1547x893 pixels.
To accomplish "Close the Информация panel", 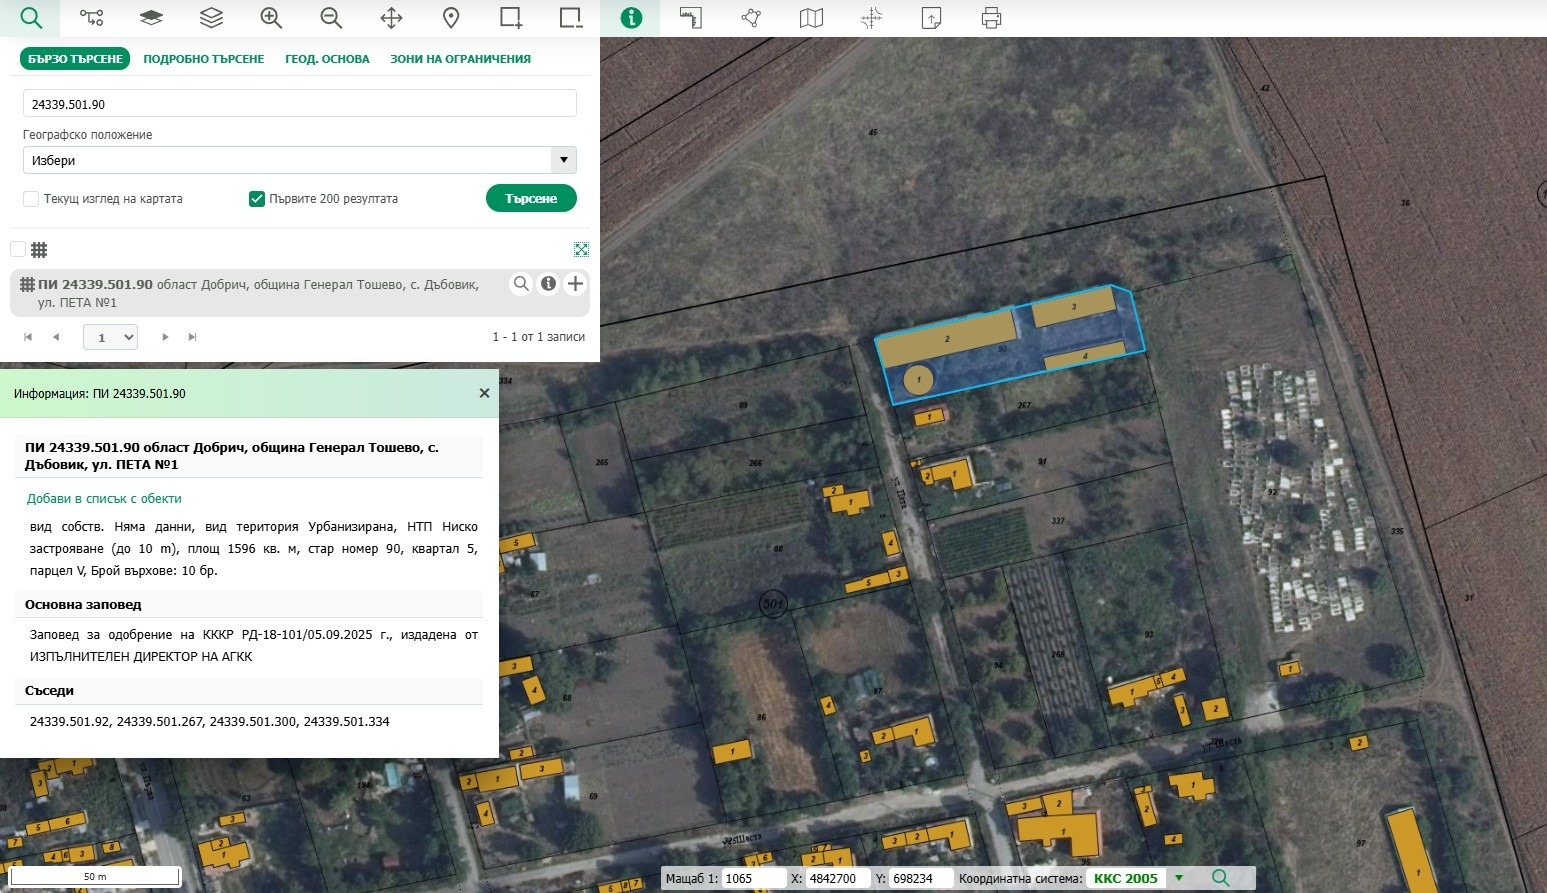I will tap(484, 393).
